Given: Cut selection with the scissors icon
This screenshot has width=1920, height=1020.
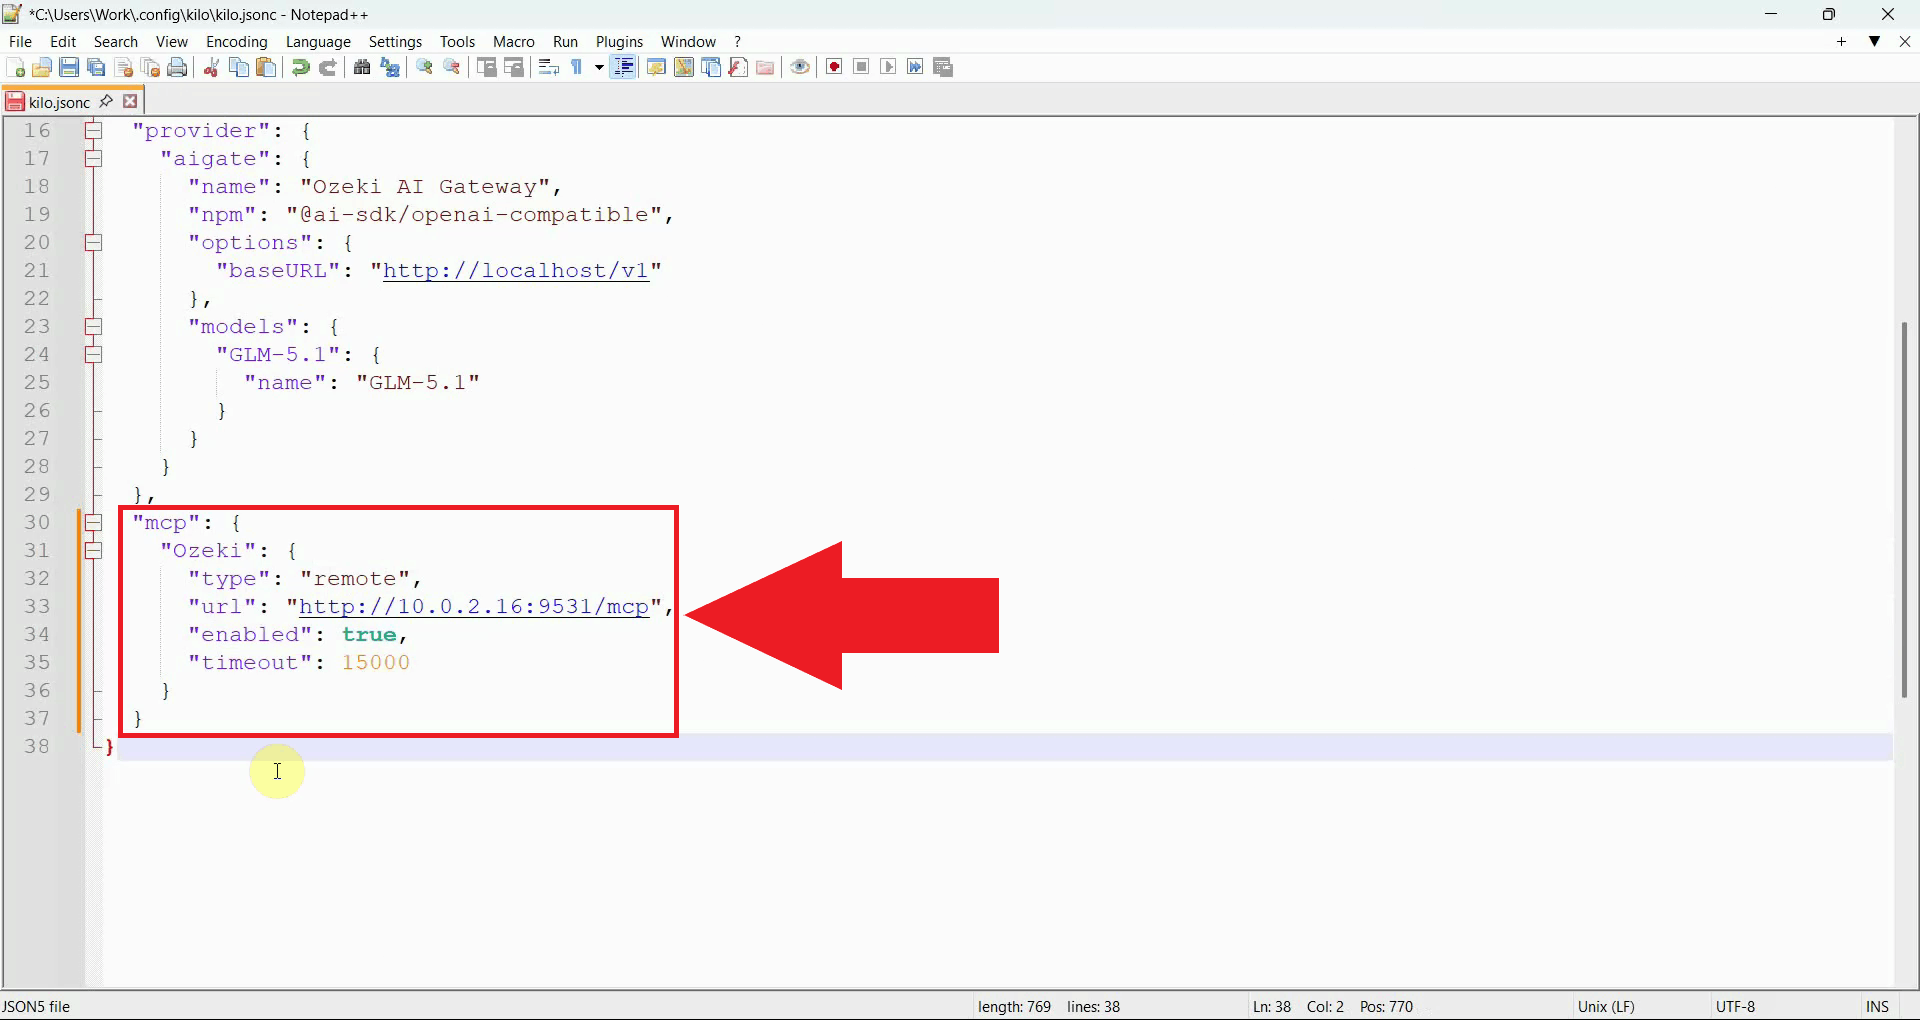Looking at the screenshot, I should coord(211,67).
